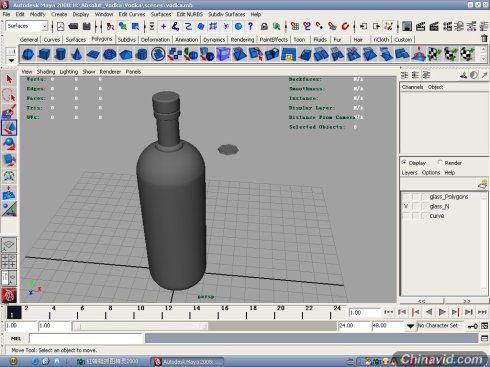Viewport: 490px width, 367px height.
Task: Create a polygon cube from the shelf
Action: pos(44,54)
